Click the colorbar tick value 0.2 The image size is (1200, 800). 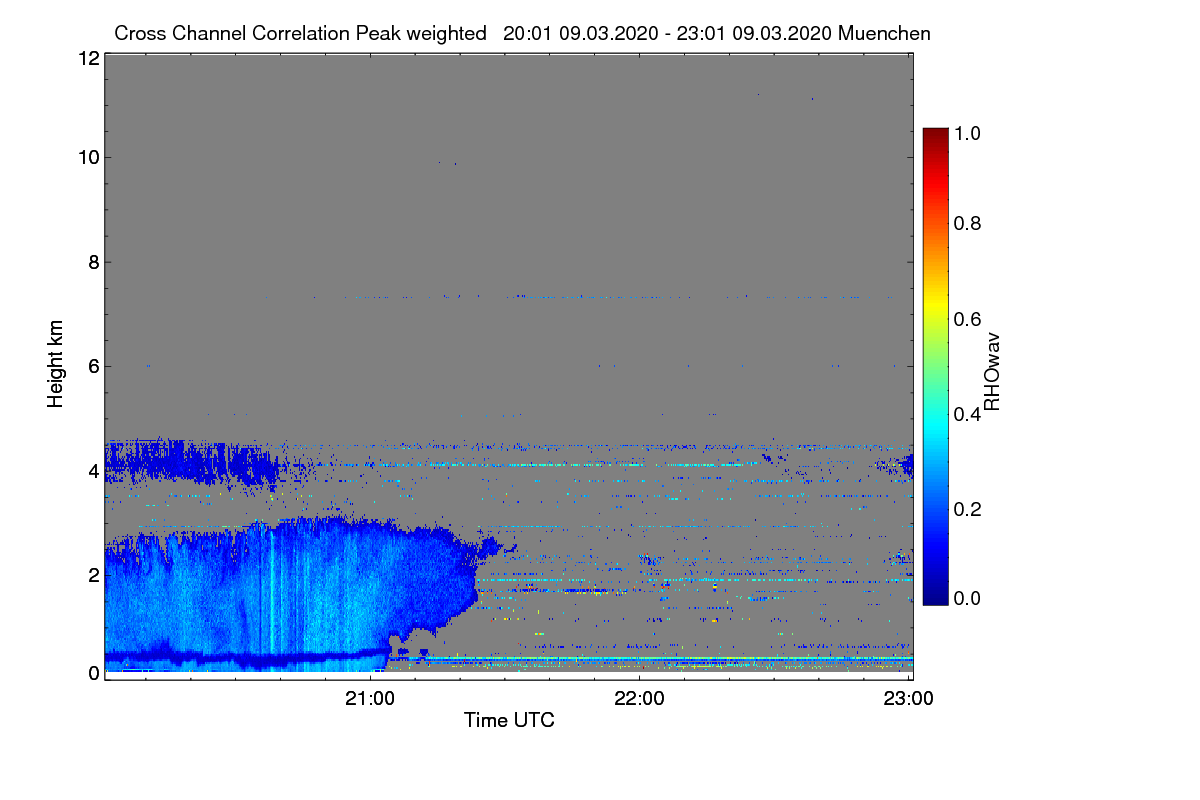[x=966, y=508]
